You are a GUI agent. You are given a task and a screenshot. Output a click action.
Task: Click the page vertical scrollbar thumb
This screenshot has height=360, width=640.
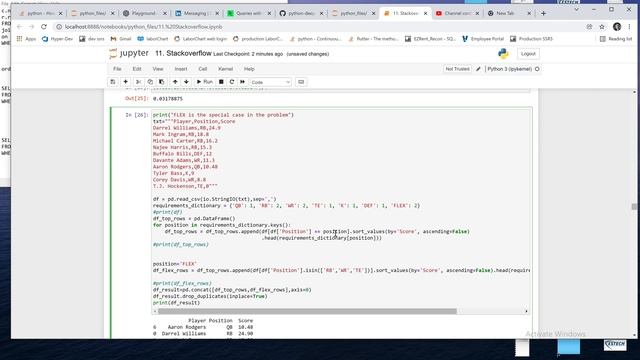[634, 207]
